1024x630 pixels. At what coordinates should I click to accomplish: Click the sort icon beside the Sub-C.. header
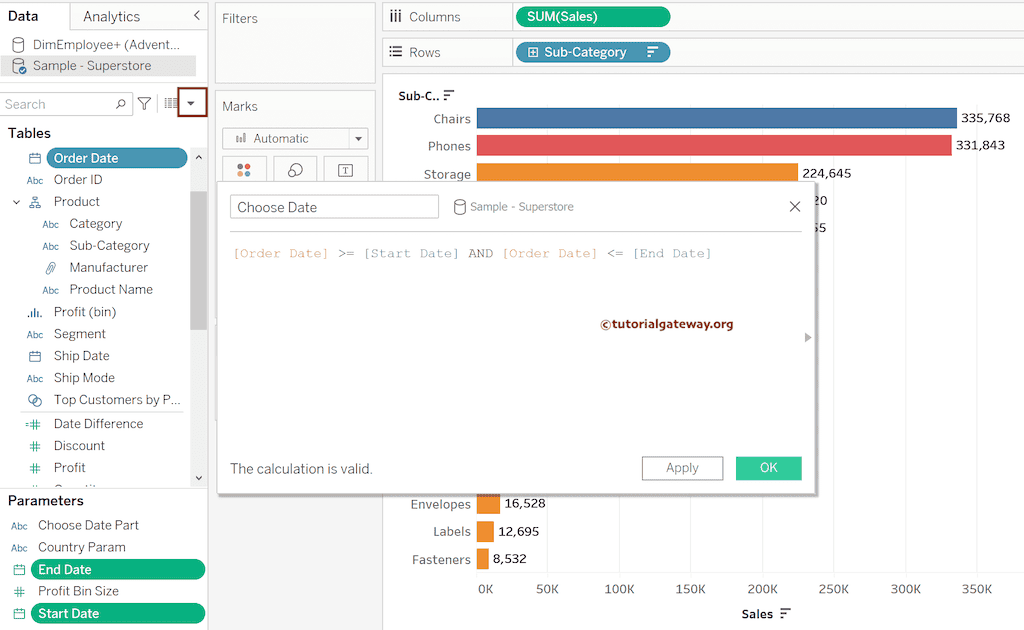pyautogui.click(x=448, y=95)
